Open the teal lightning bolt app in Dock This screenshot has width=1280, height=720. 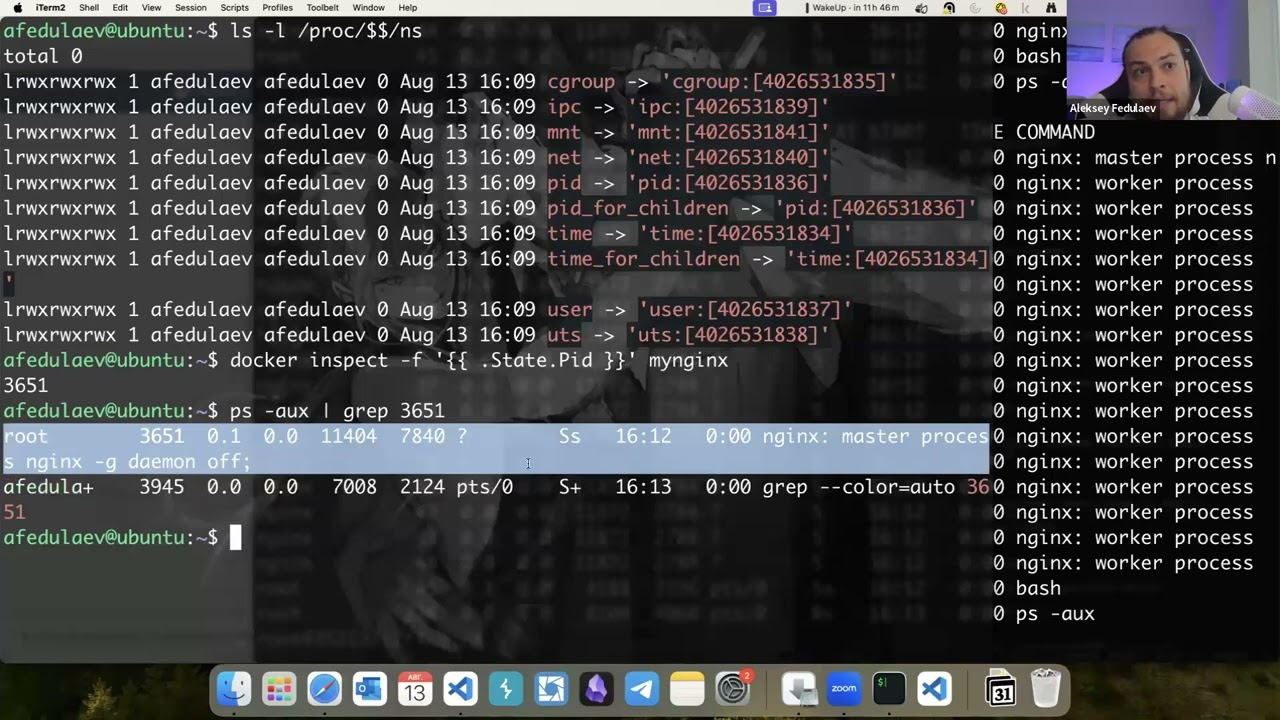(506, 689)
